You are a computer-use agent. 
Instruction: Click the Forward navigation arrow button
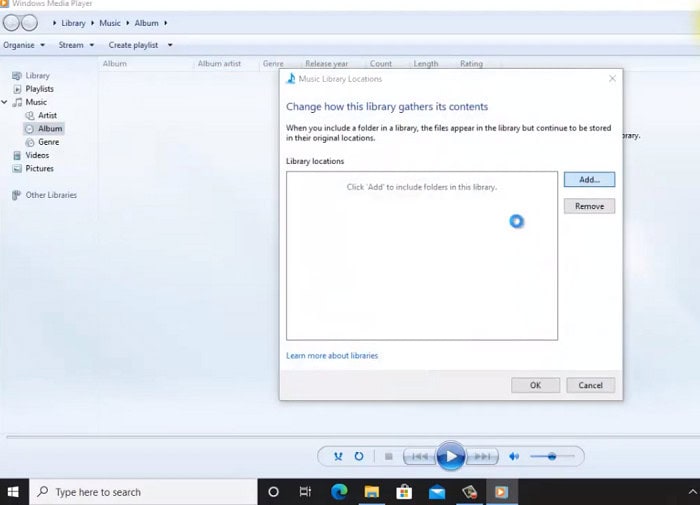(29, 23)
